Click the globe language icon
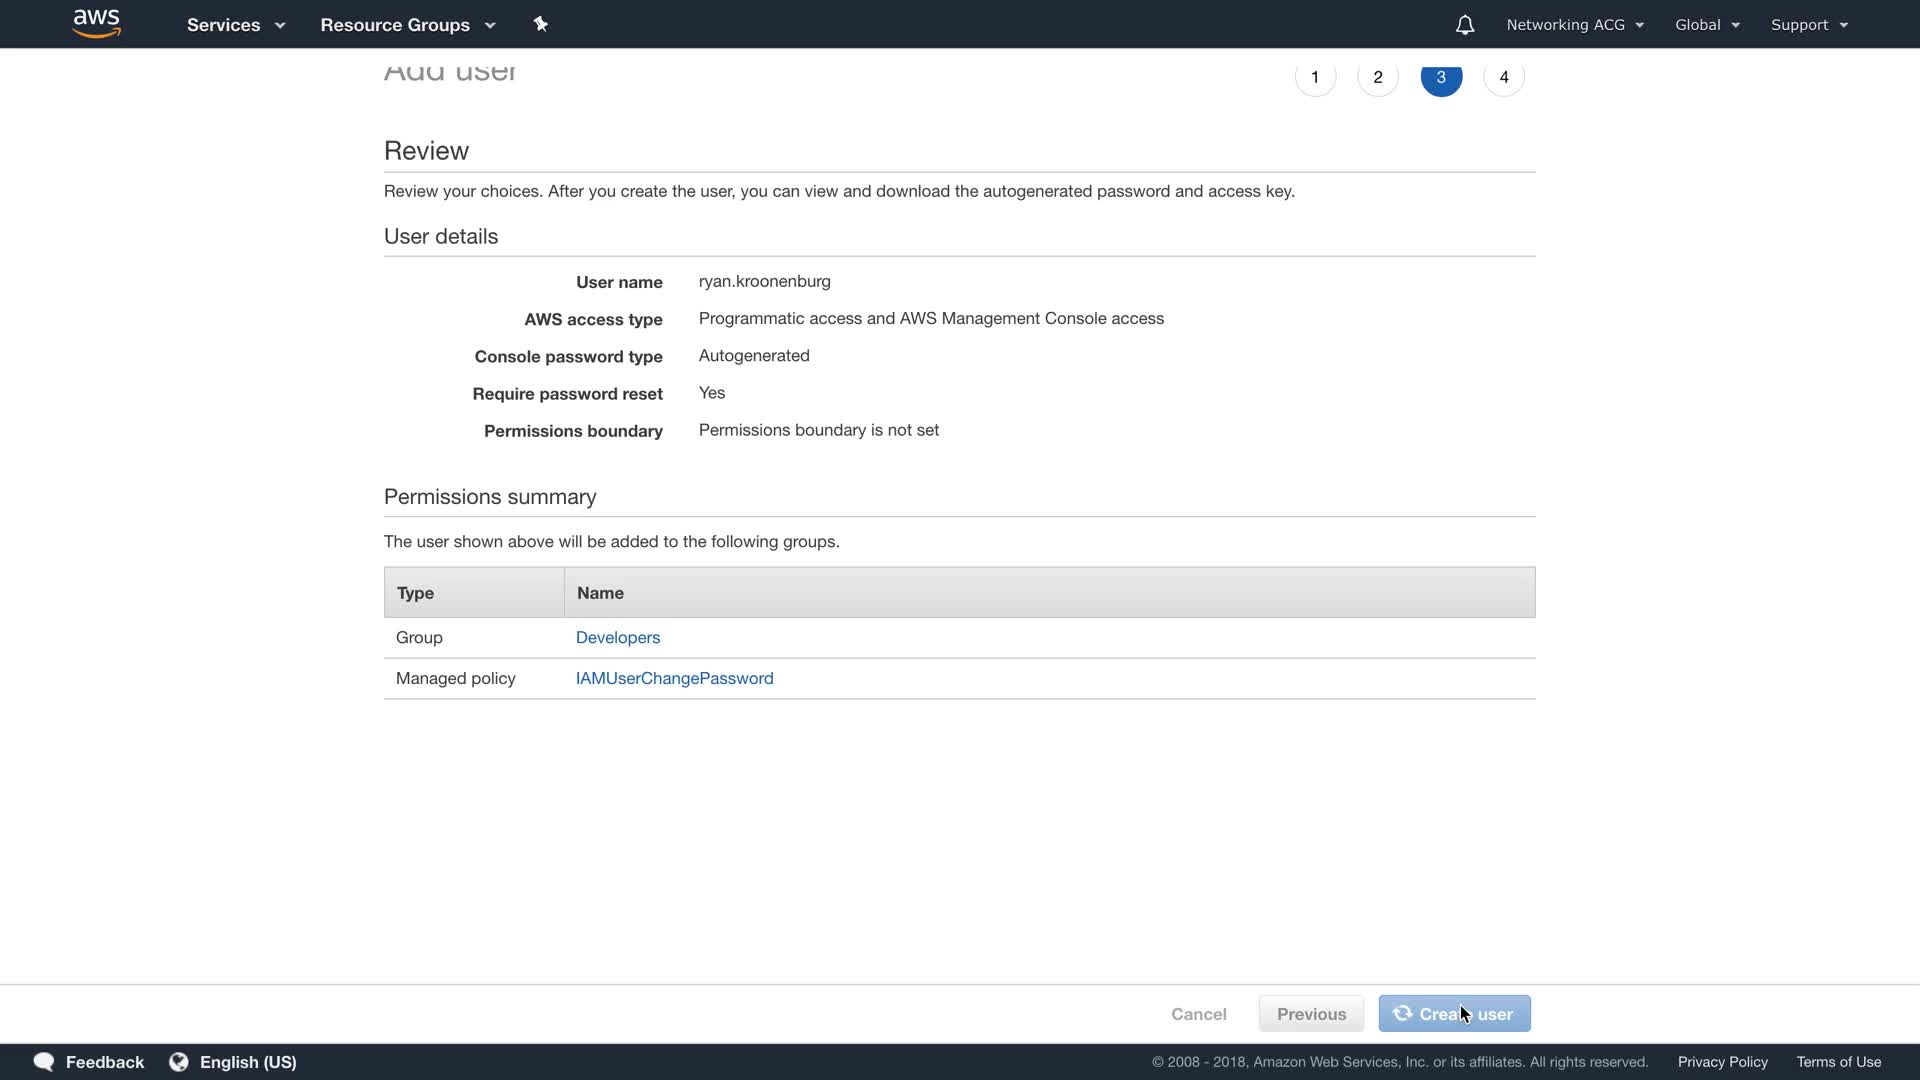The image size is (1920, 1080). point(179,1062)
